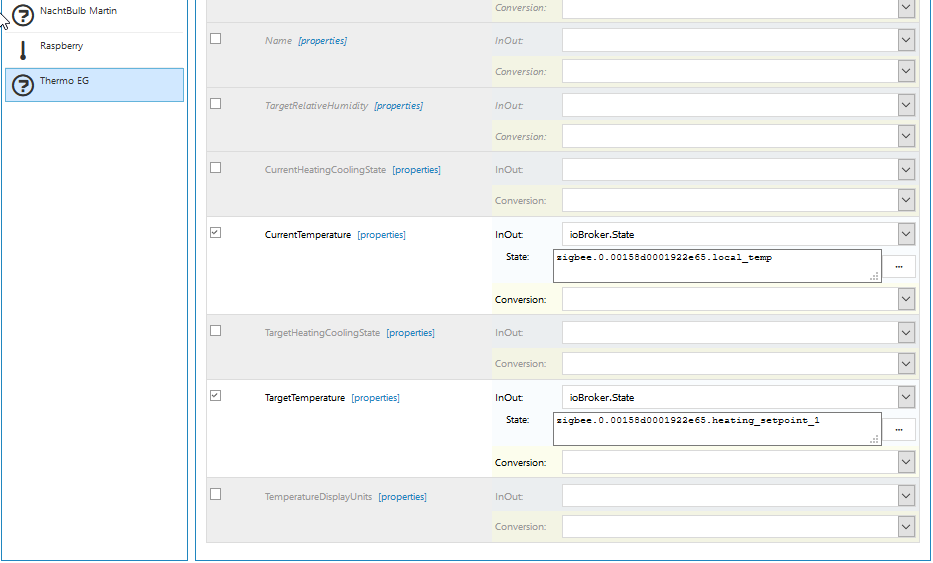
Task: Open CurrentTemperature properties link
Action: coord(381,234)
